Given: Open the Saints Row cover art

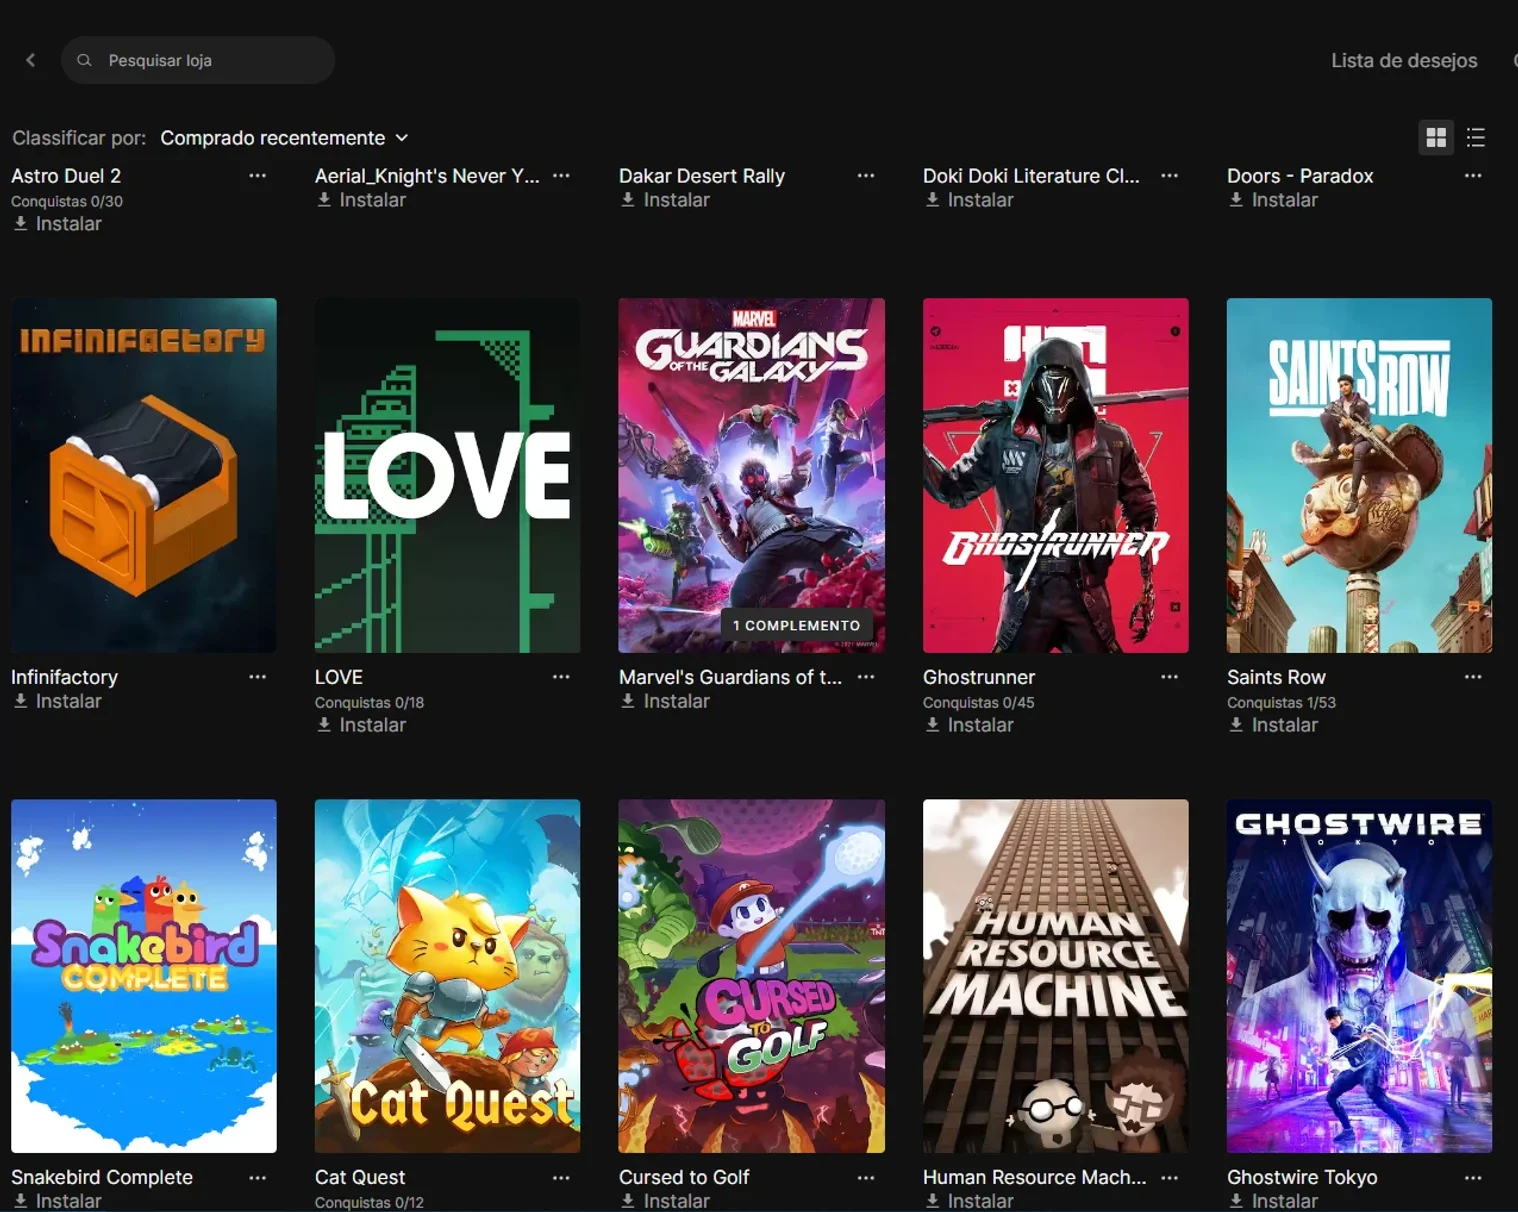Looking at the screenshot, I should [x=1360, y=475].
